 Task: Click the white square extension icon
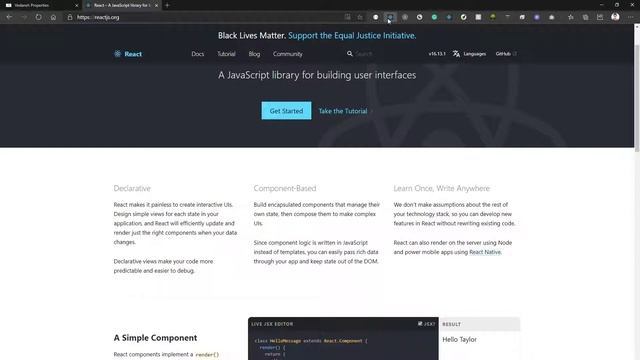point(478,17)
